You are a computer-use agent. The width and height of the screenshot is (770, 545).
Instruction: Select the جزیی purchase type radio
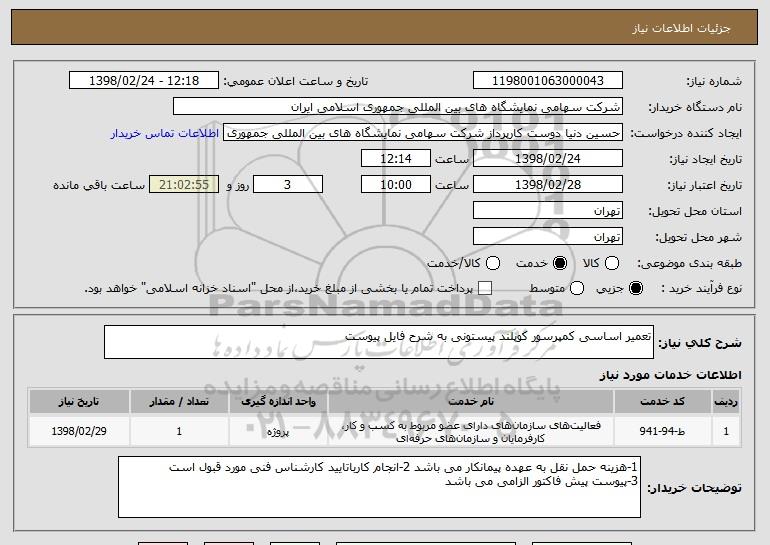[635, 288]
